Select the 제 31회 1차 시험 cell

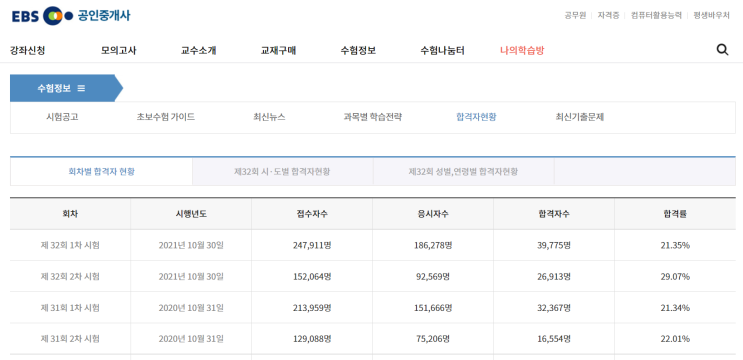[x=70, y=308]
